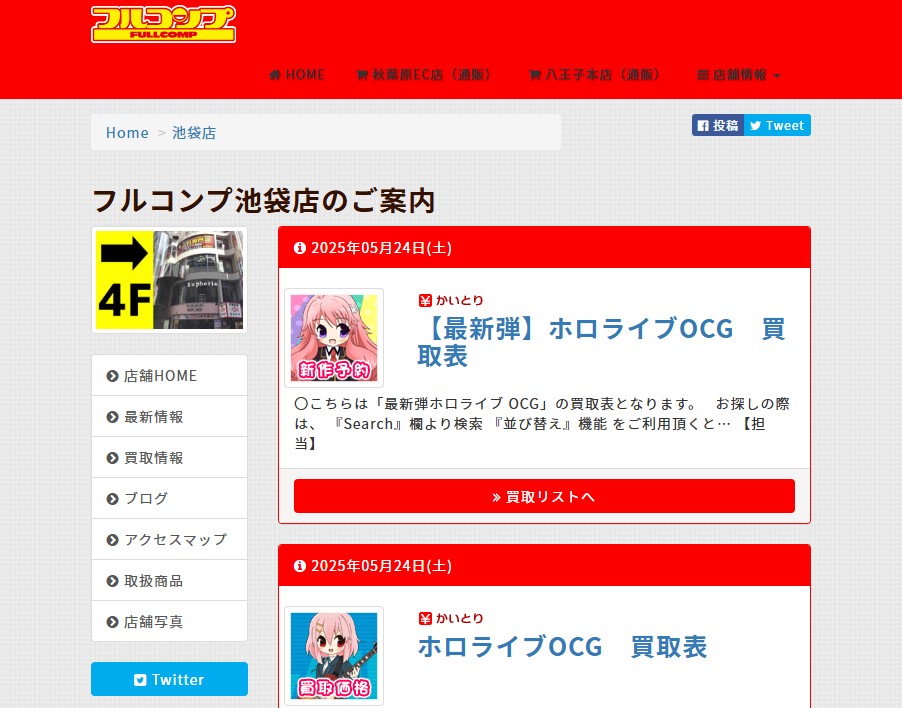902x708 pixels.
Task: Click arrow icon beside ブログ
Action: coord(112,499)
